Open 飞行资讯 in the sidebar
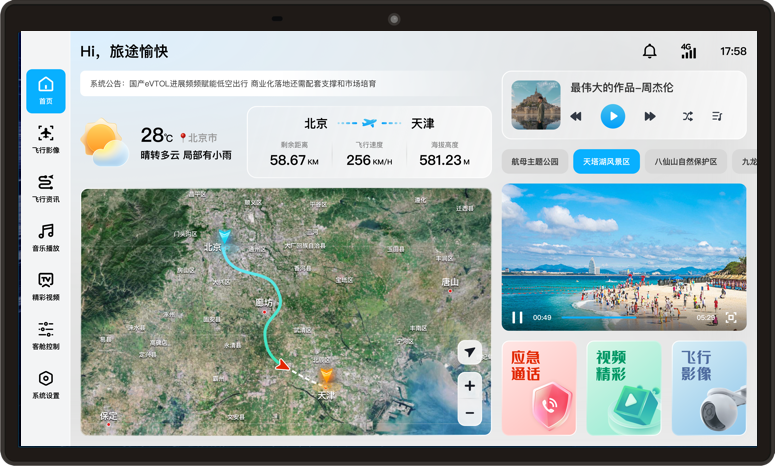Image resolution: width=775 pixels, height=466 pixels. pos(46,185)
